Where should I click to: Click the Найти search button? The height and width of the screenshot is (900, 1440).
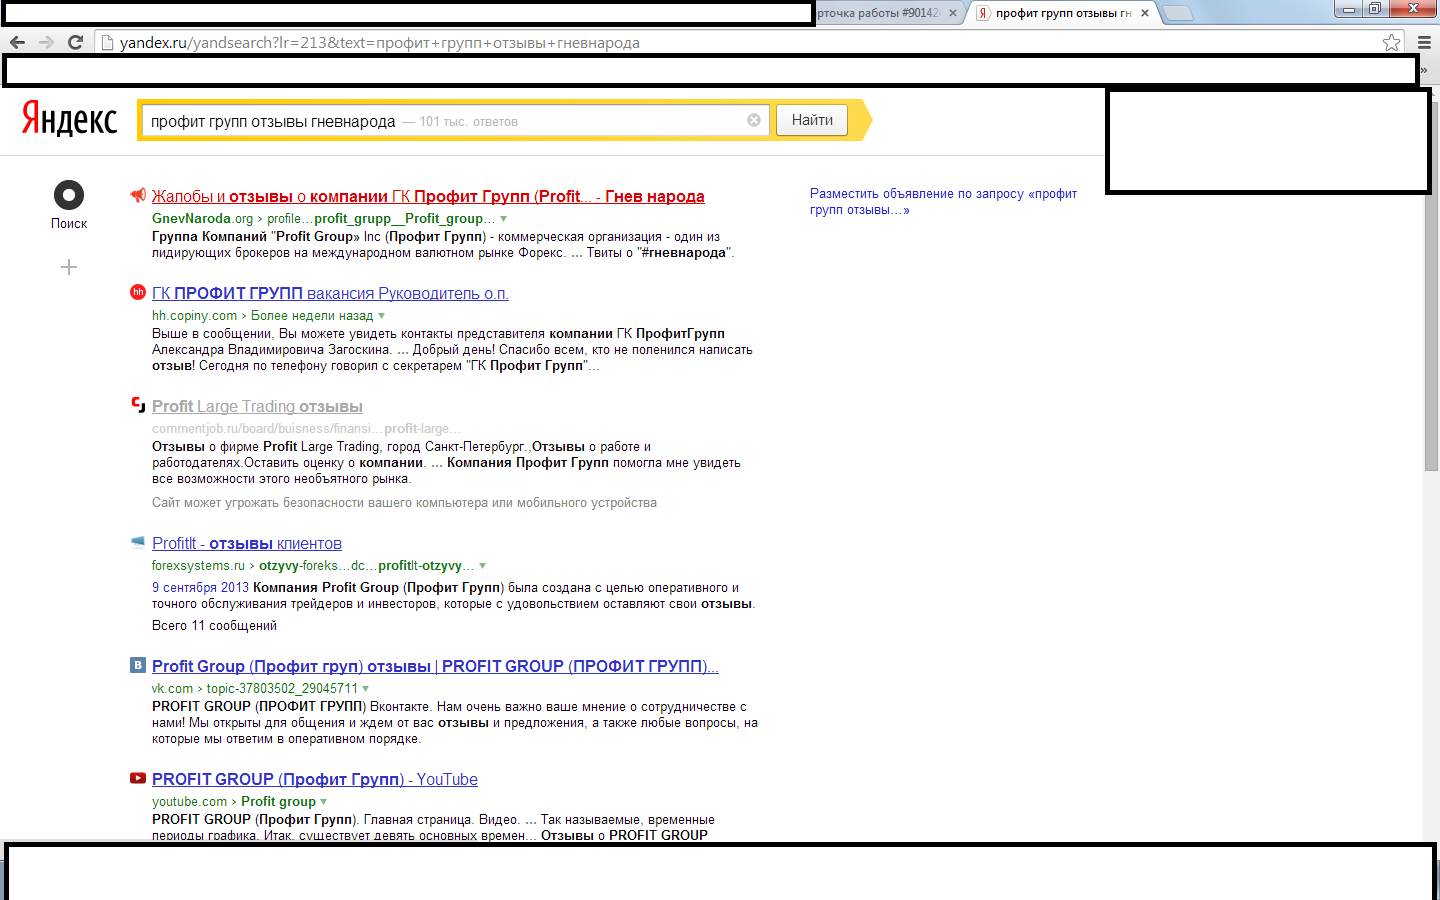[812, 120]
